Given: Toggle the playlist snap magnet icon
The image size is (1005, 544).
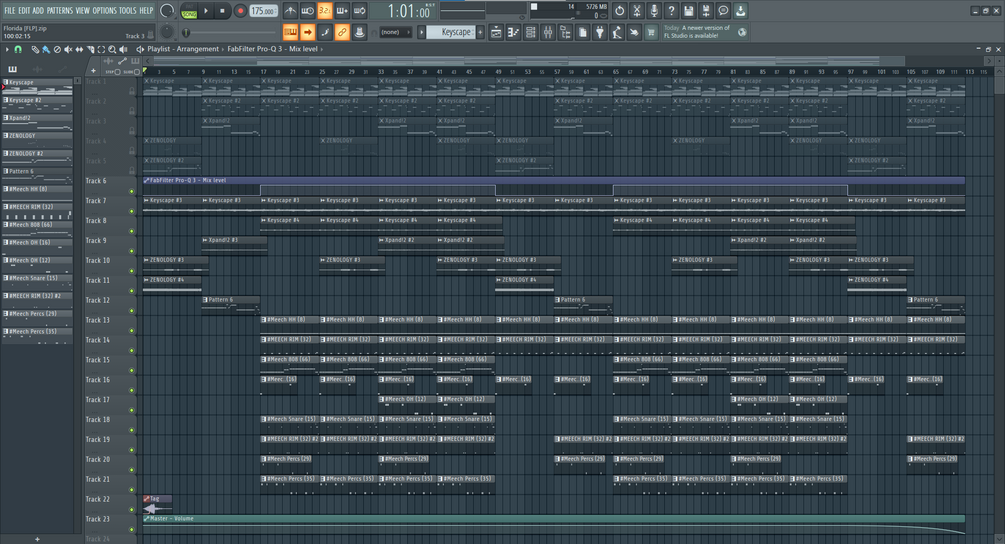Looking at the screenshot, I should (19, 49).
